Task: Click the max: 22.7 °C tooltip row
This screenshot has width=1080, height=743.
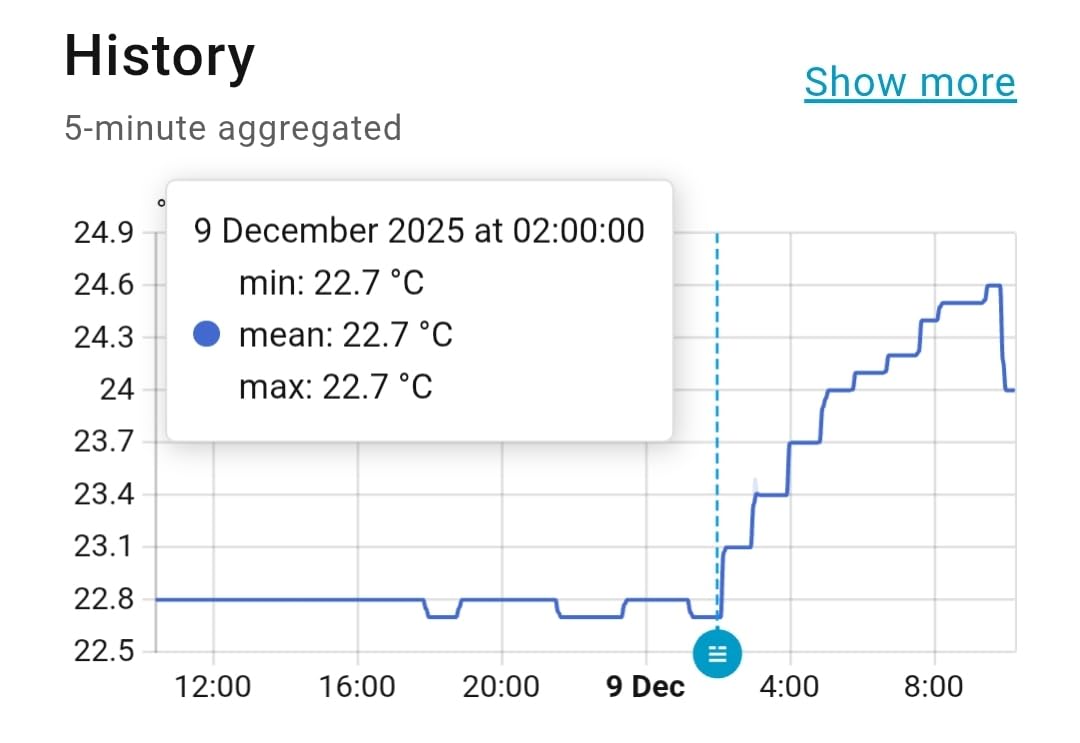Action: [335, 386]
